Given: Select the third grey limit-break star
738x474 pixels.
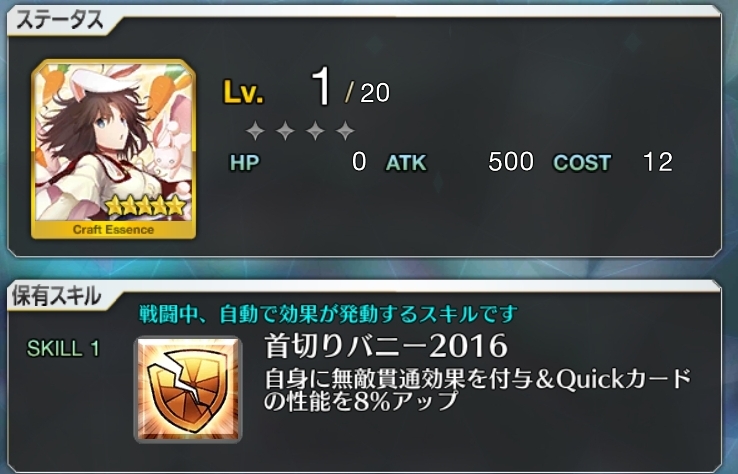Looking at the screenshot, I should (315, 130).
